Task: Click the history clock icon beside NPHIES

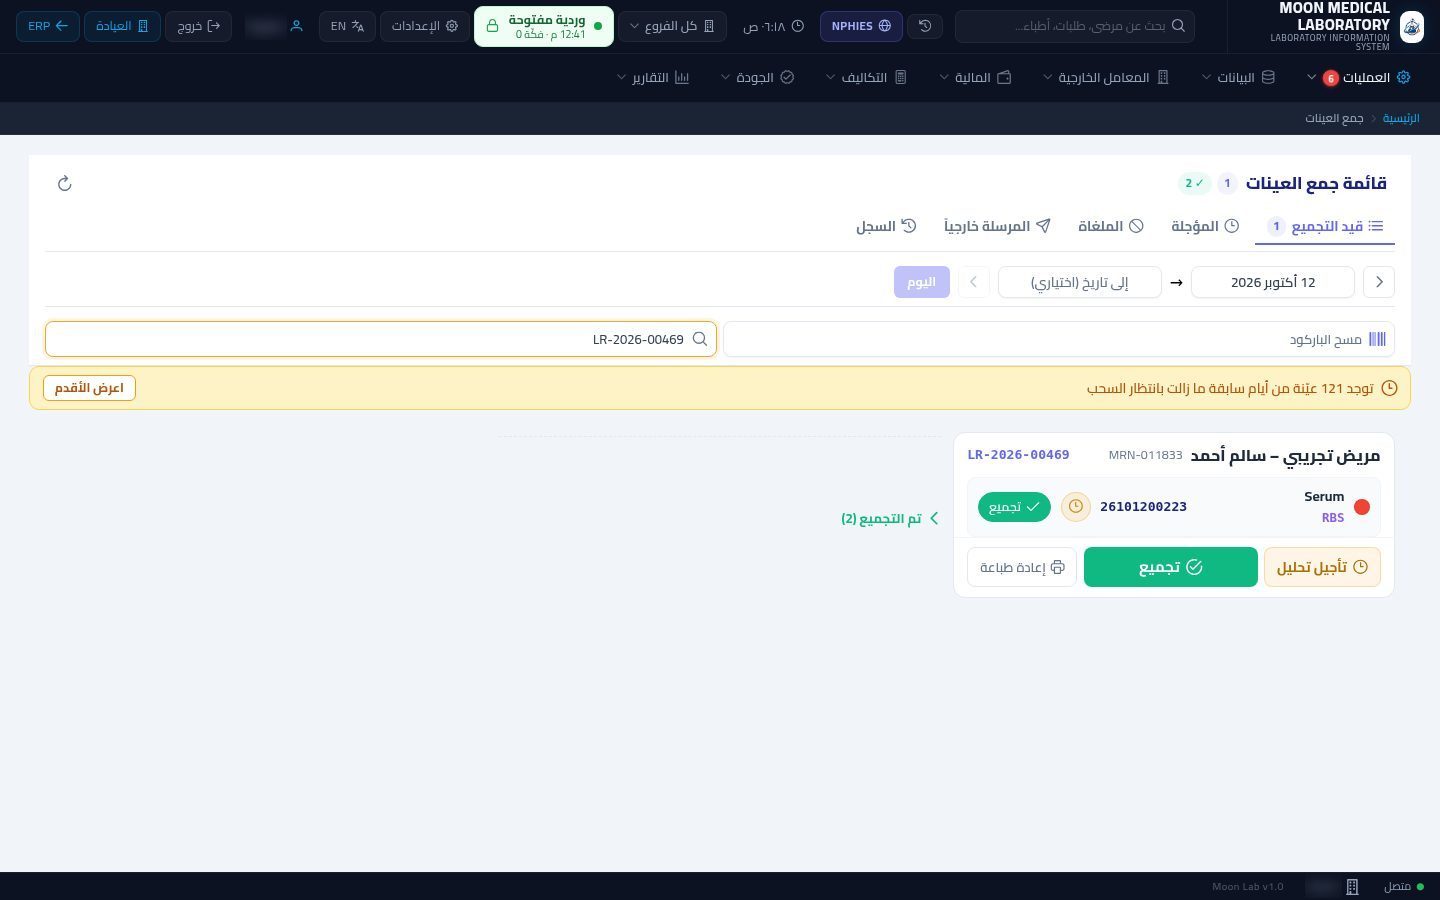Action: (x=925, y=26)
